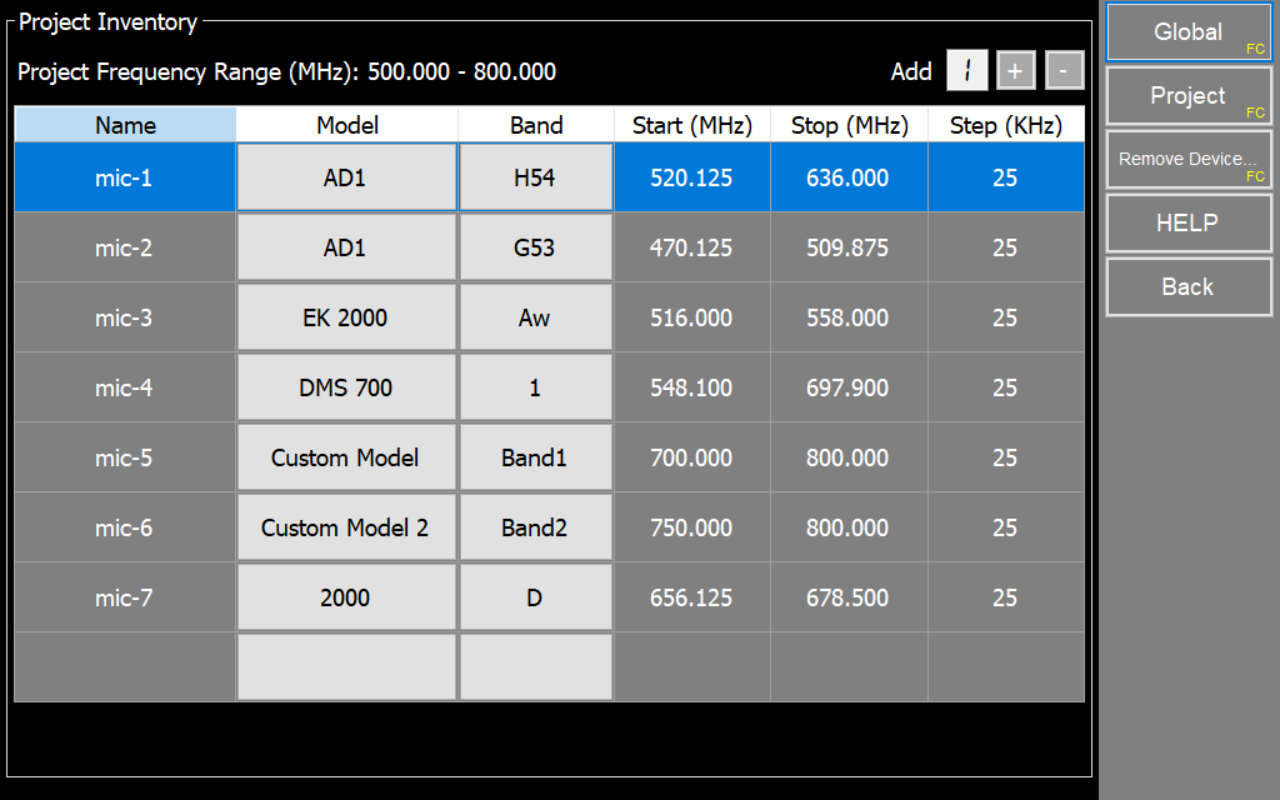Open the EK 2000 model selector
The height and width of the screenshot is (800, 1280).
tap(346, 317)
